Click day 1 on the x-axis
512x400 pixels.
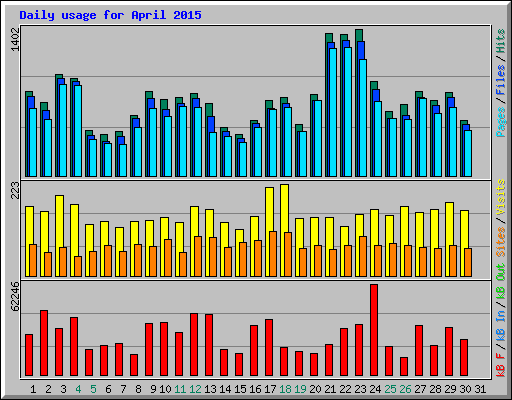click(x=33, y=389)
